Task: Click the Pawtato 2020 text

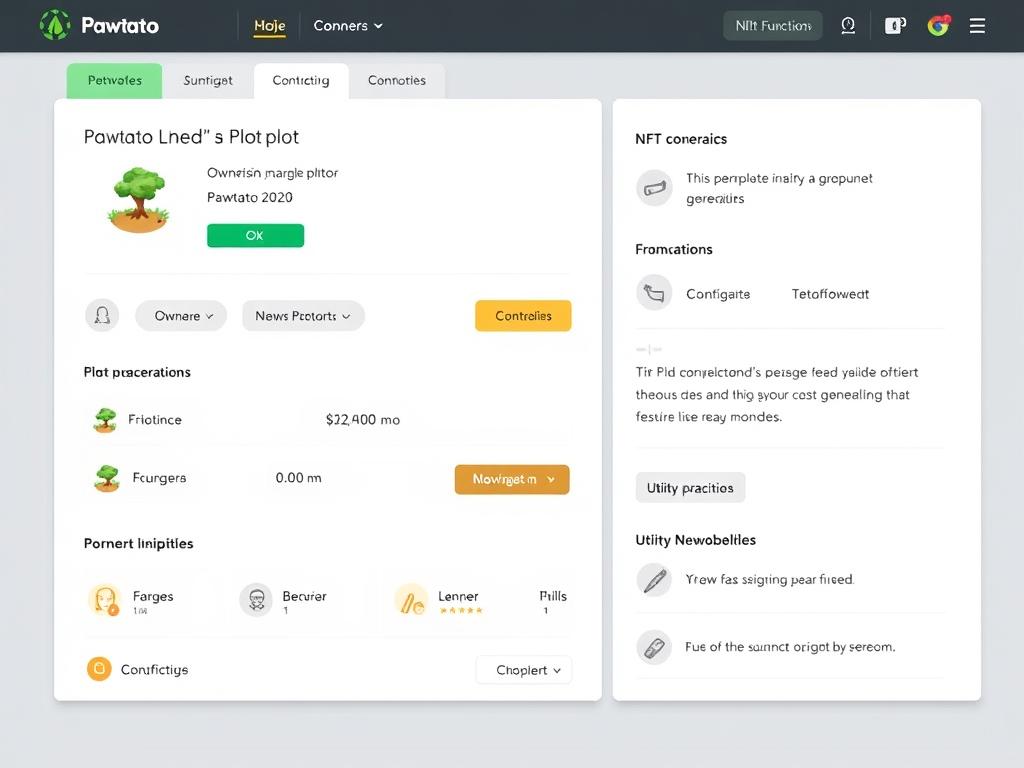Action: point(249,197)
